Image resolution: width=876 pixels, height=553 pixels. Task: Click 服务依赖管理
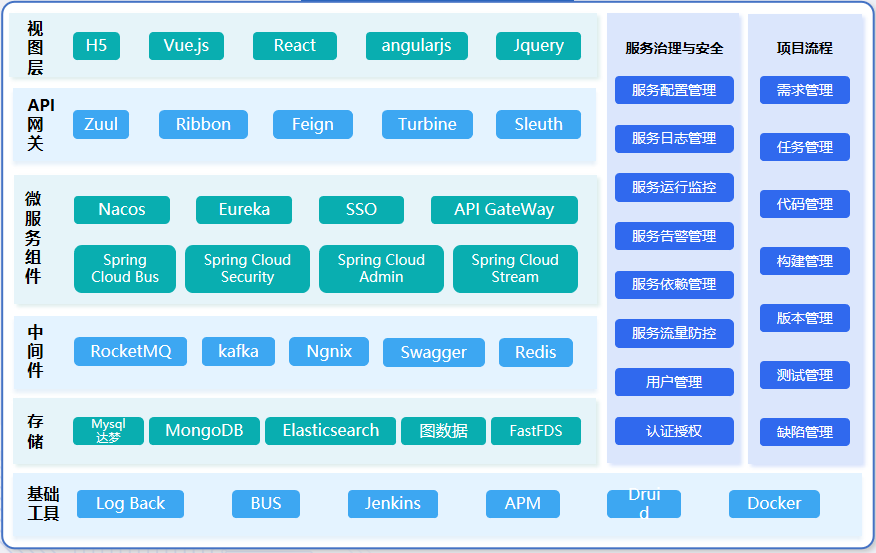click(674, 285)
